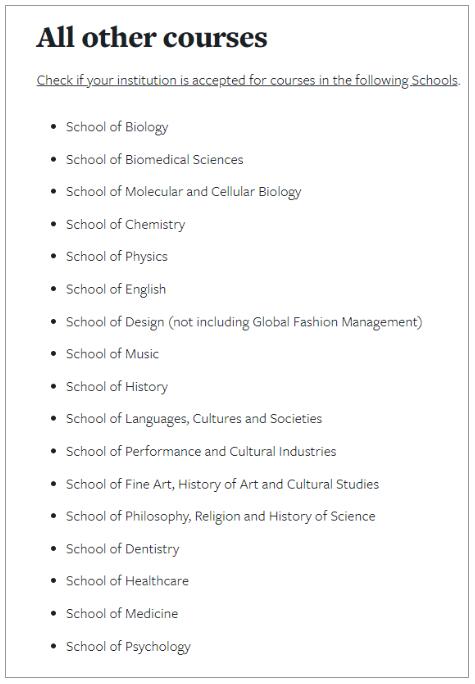The image size is (475, 684).
Task: Go to School of Physics
Action: [x=117, y=256]
